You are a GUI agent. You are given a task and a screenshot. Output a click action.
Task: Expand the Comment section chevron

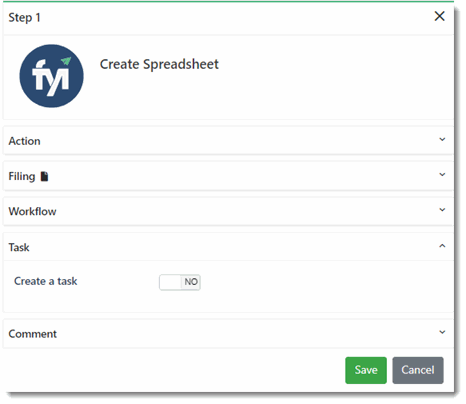coord(442,332)
